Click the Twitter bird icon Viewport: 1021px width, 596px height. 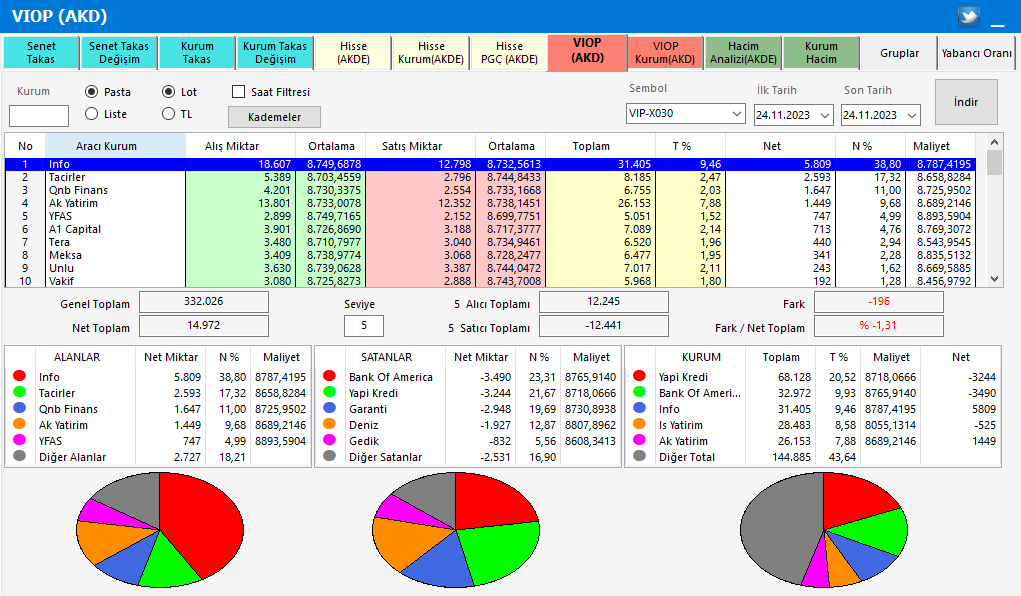968,16
